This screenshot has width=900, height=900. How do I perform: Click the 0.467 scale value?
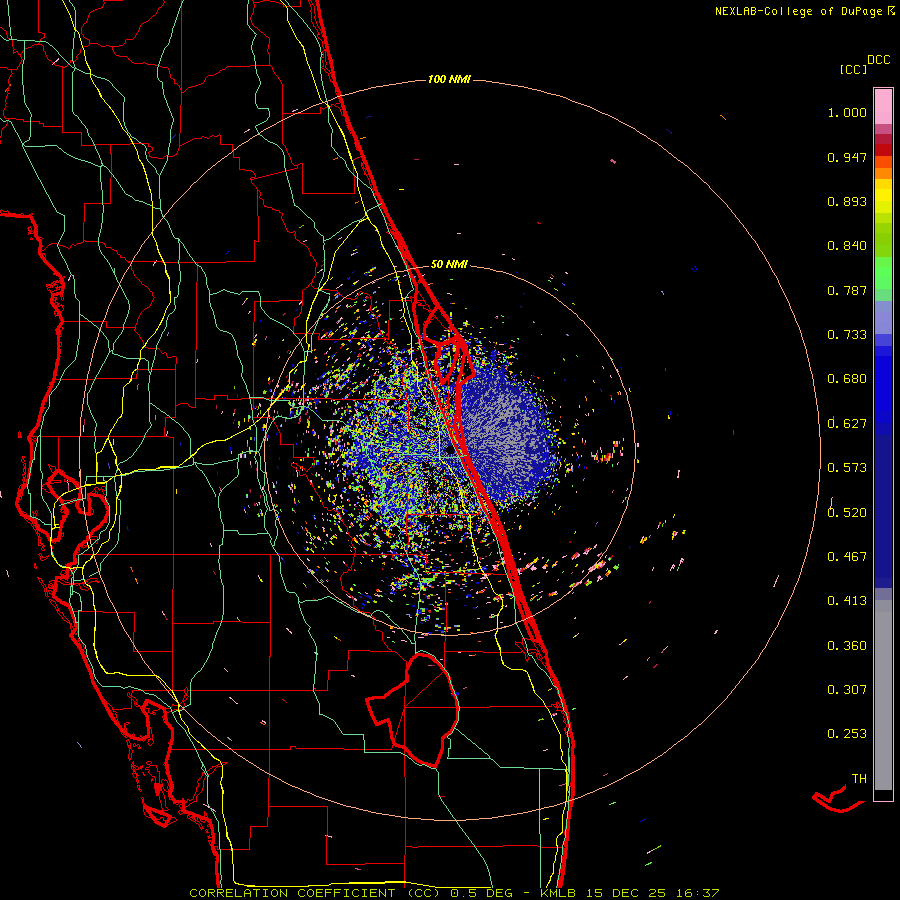point(847,557)
